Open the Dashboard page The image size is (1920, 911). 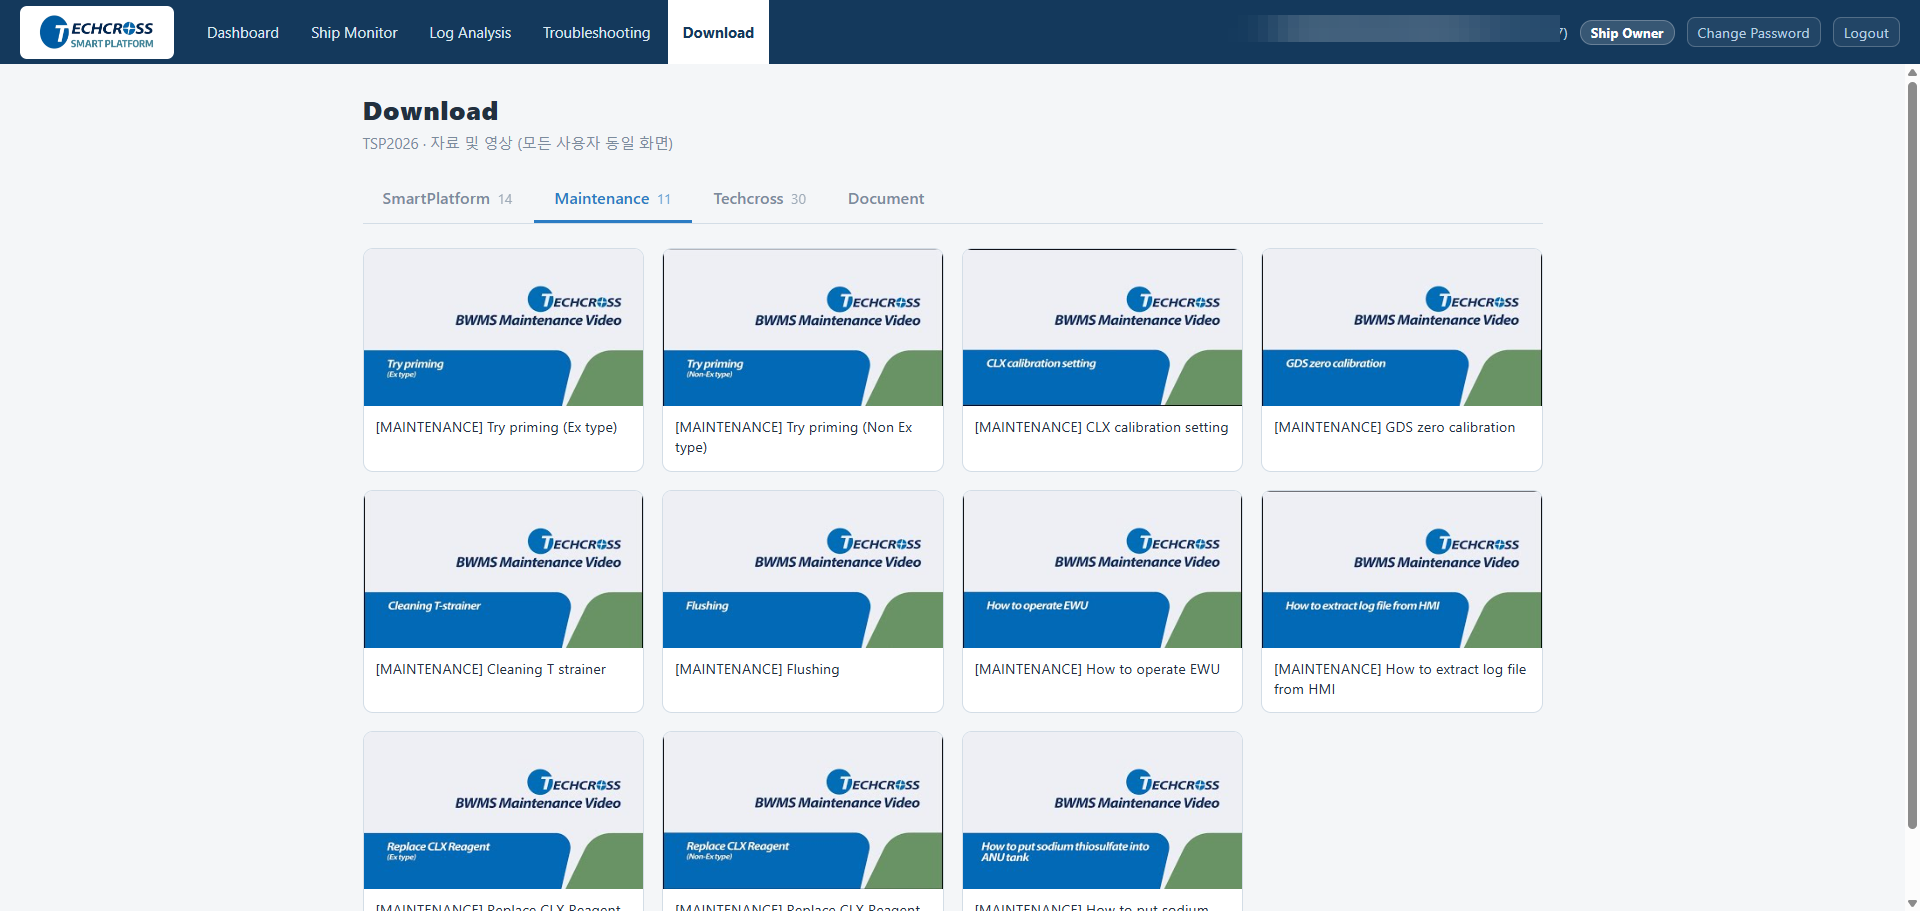[x=243, y=33]
